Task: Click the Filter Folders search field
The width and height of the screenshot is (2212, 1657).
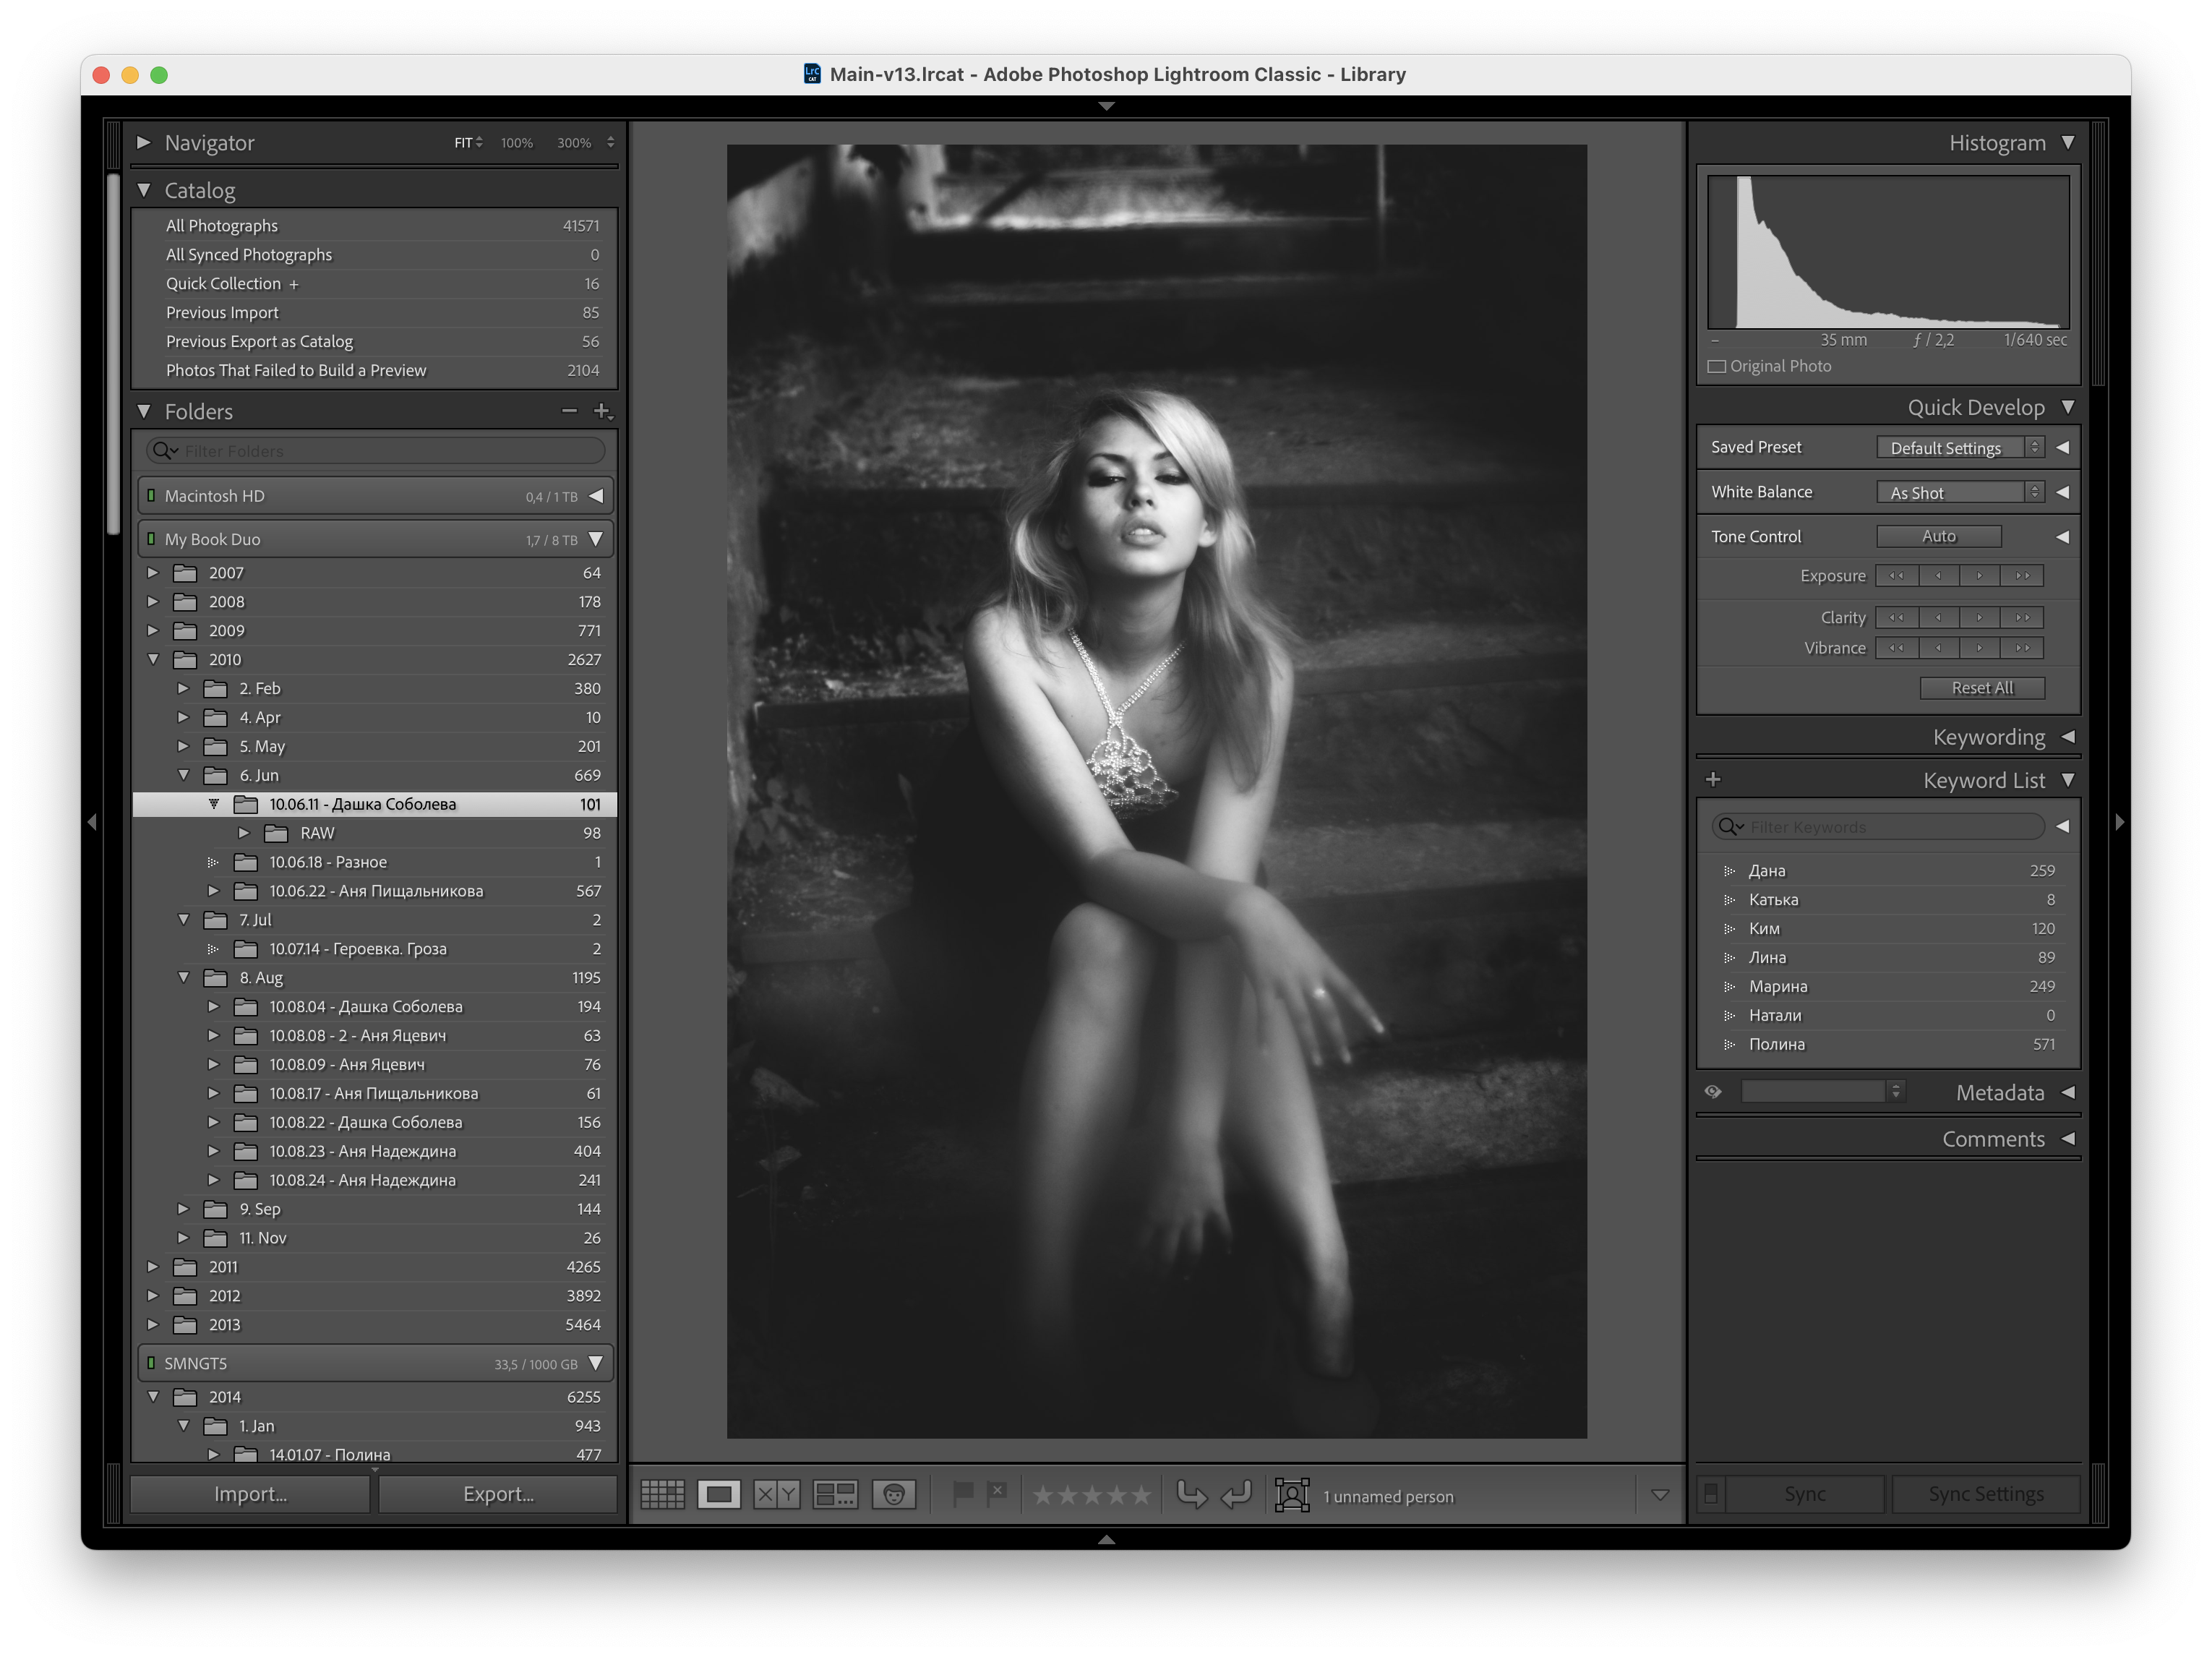Action: pos(376,451)
